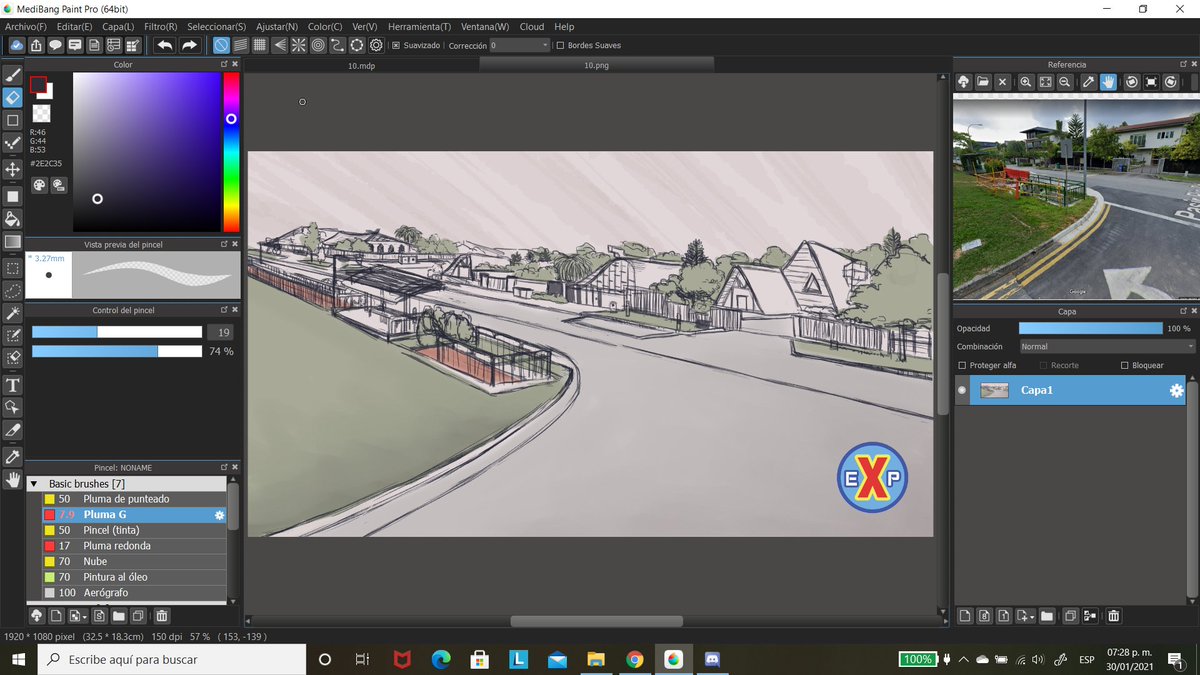This screenshot has height=675, width=1200.
Task: Select the Magic Wand tool
Action: (13, 313)
